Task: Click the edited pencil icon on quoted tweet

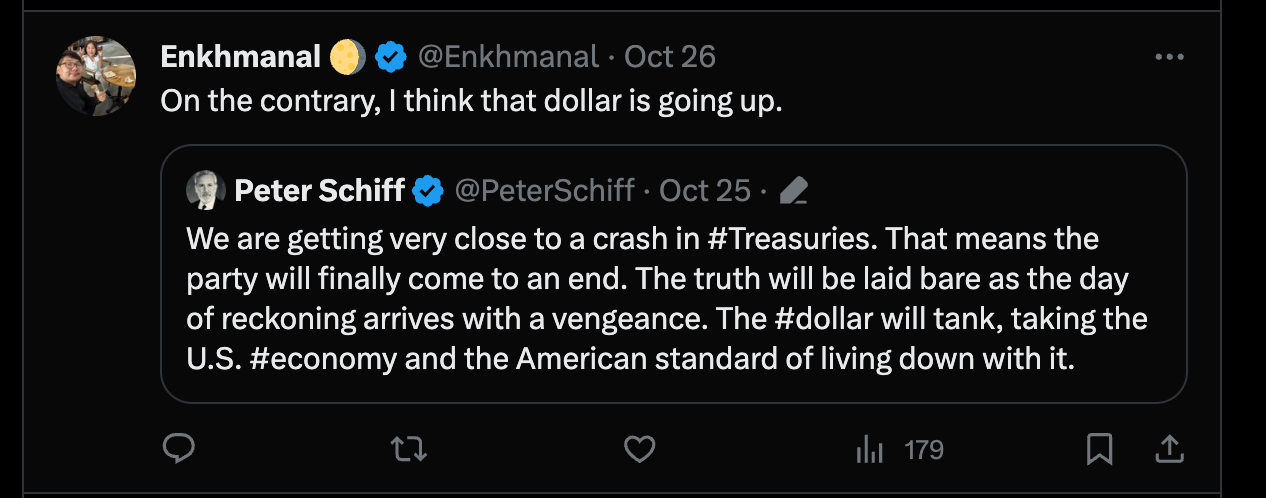Action: 793,190
